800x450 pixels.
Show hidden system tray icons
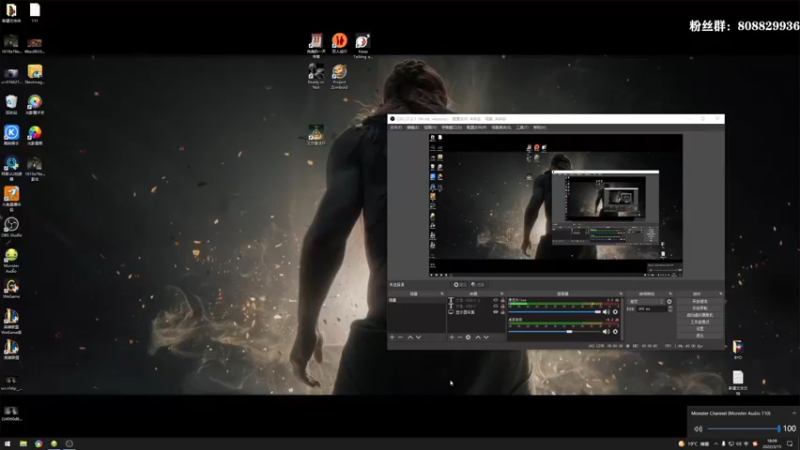click(716, 444)
